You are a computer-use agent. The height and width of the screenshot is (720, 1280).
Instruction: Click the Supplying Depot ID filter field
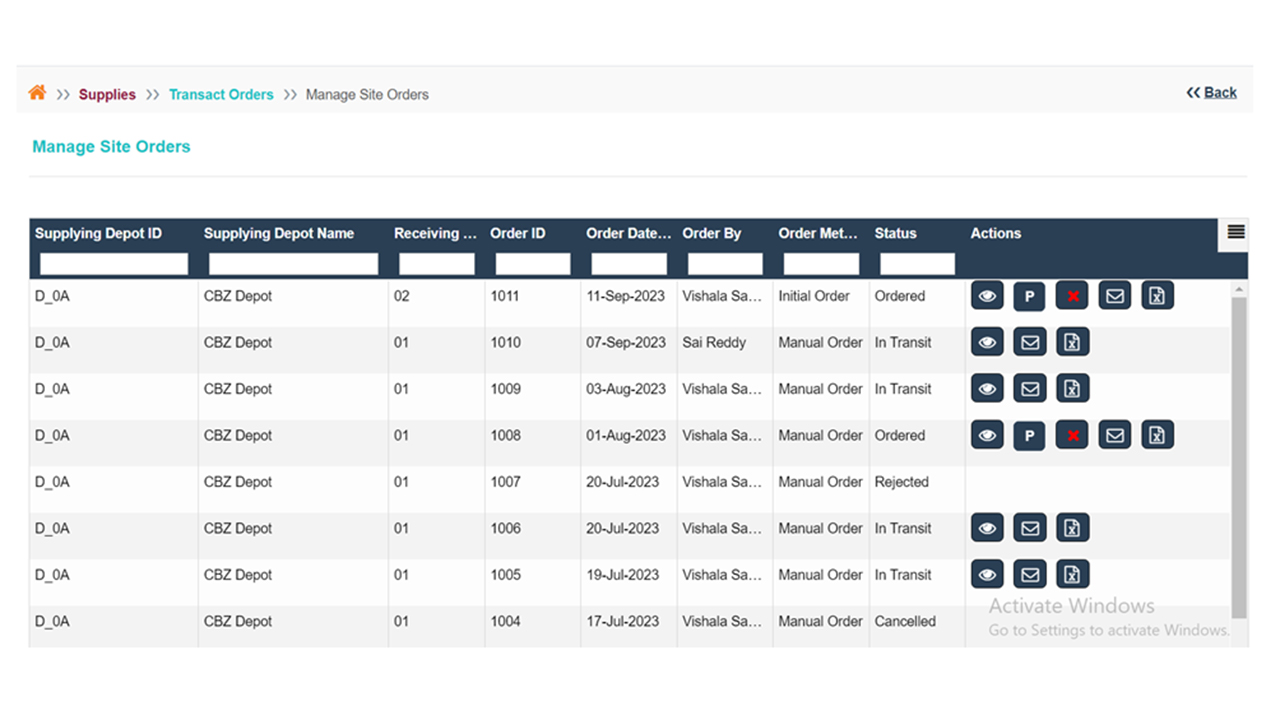(114, 264)
